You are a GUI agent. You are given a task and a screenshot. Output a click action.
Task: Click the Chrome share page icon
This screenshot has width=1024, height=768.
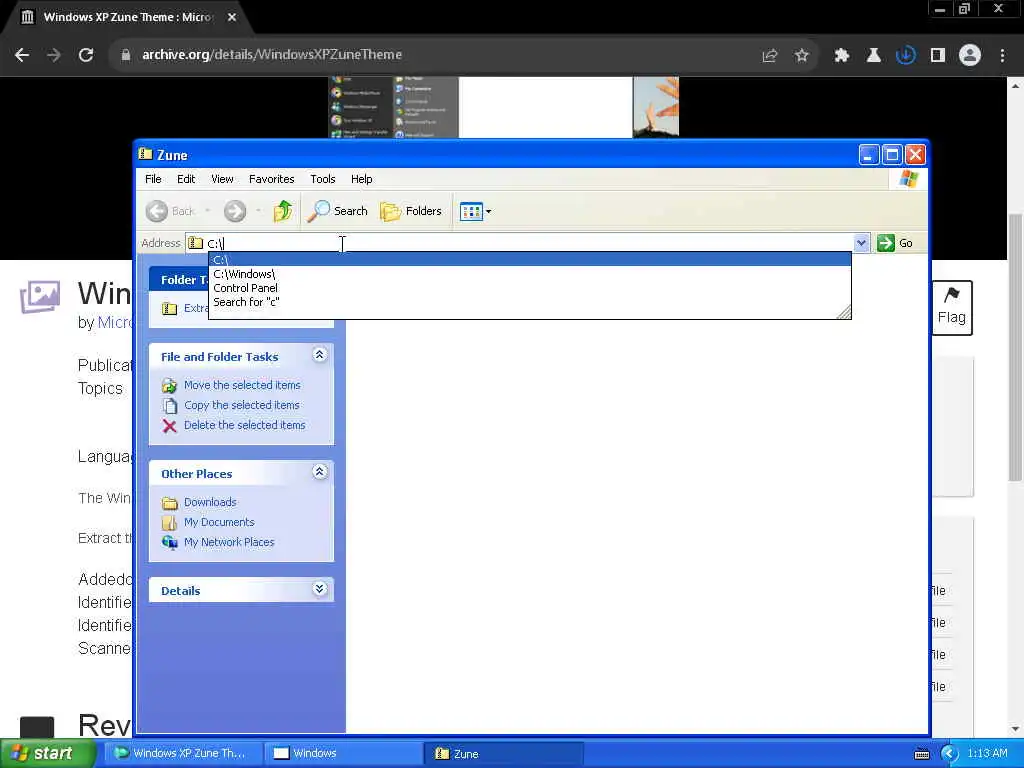click(x=770, y=56)
